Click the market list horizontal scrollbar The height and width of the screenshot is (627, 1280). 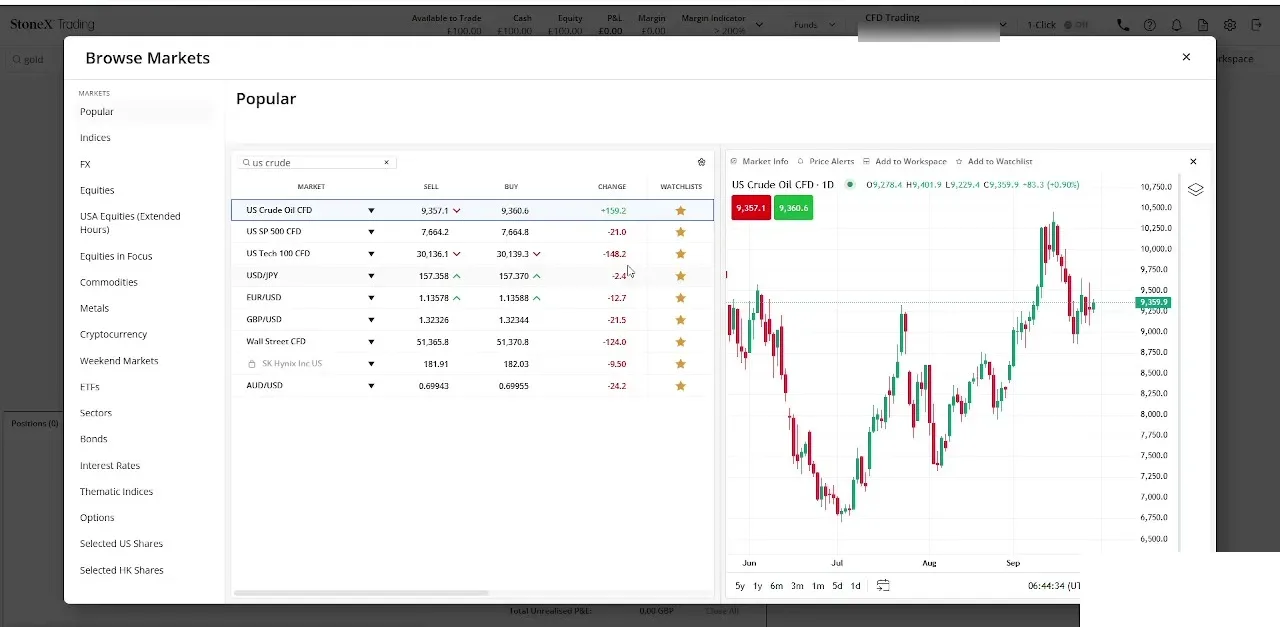click(x=361, y=593)
